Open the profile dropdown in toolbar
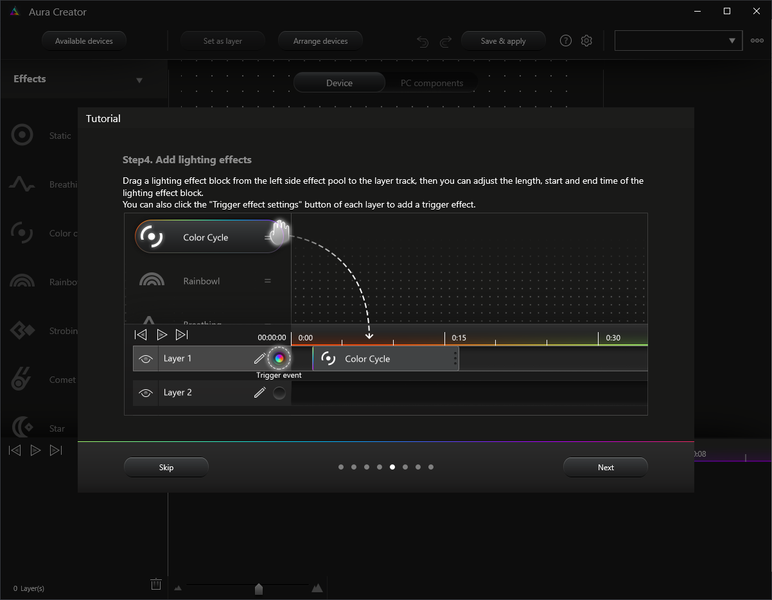Screen dimensions: 772x600 point(678,41)
